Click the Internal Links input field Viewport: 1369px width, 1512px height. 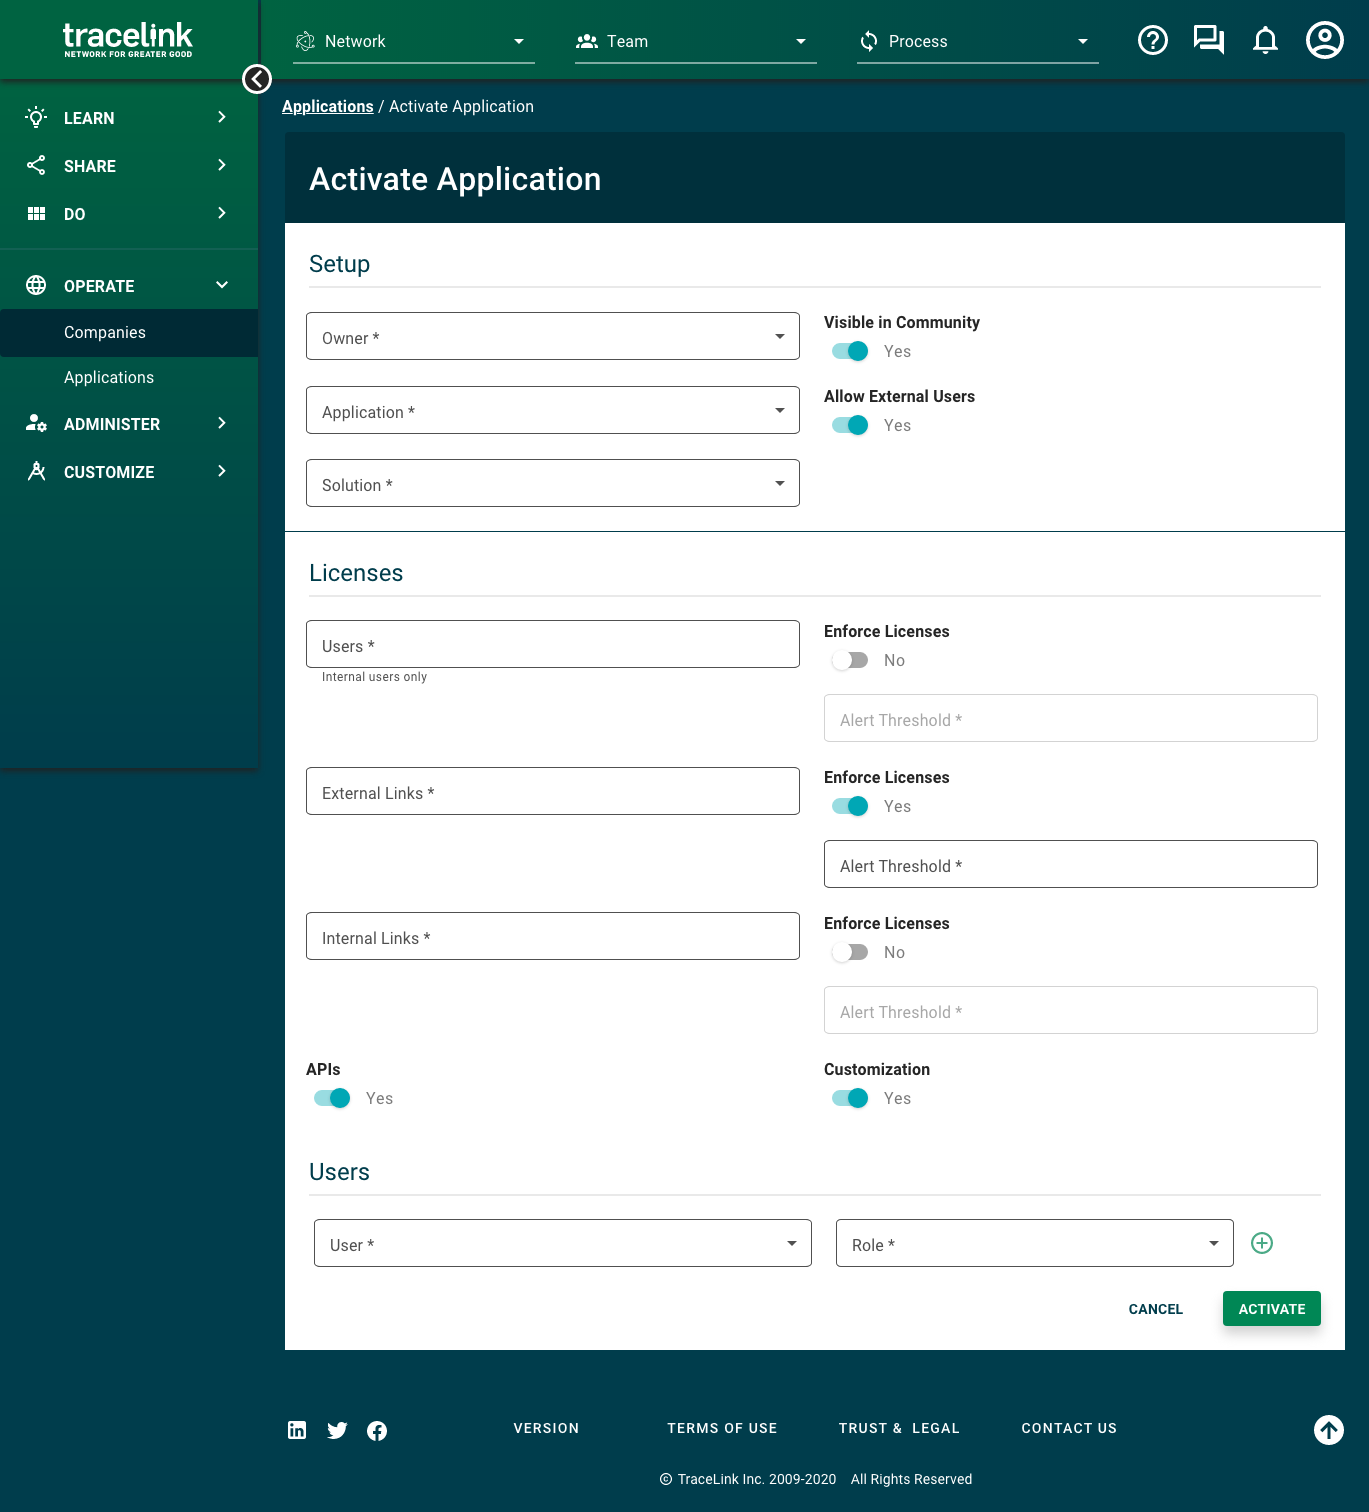click(x=553, y=936)
